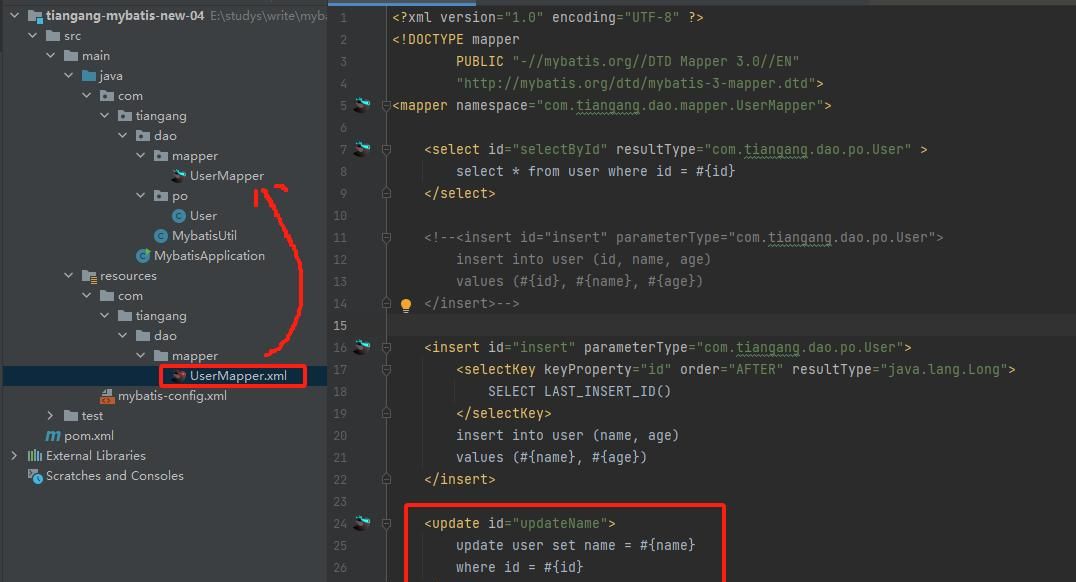1076x582 pixels.
Task: Click the gutter icon on line 16 insert
Action: coord(361,347)
